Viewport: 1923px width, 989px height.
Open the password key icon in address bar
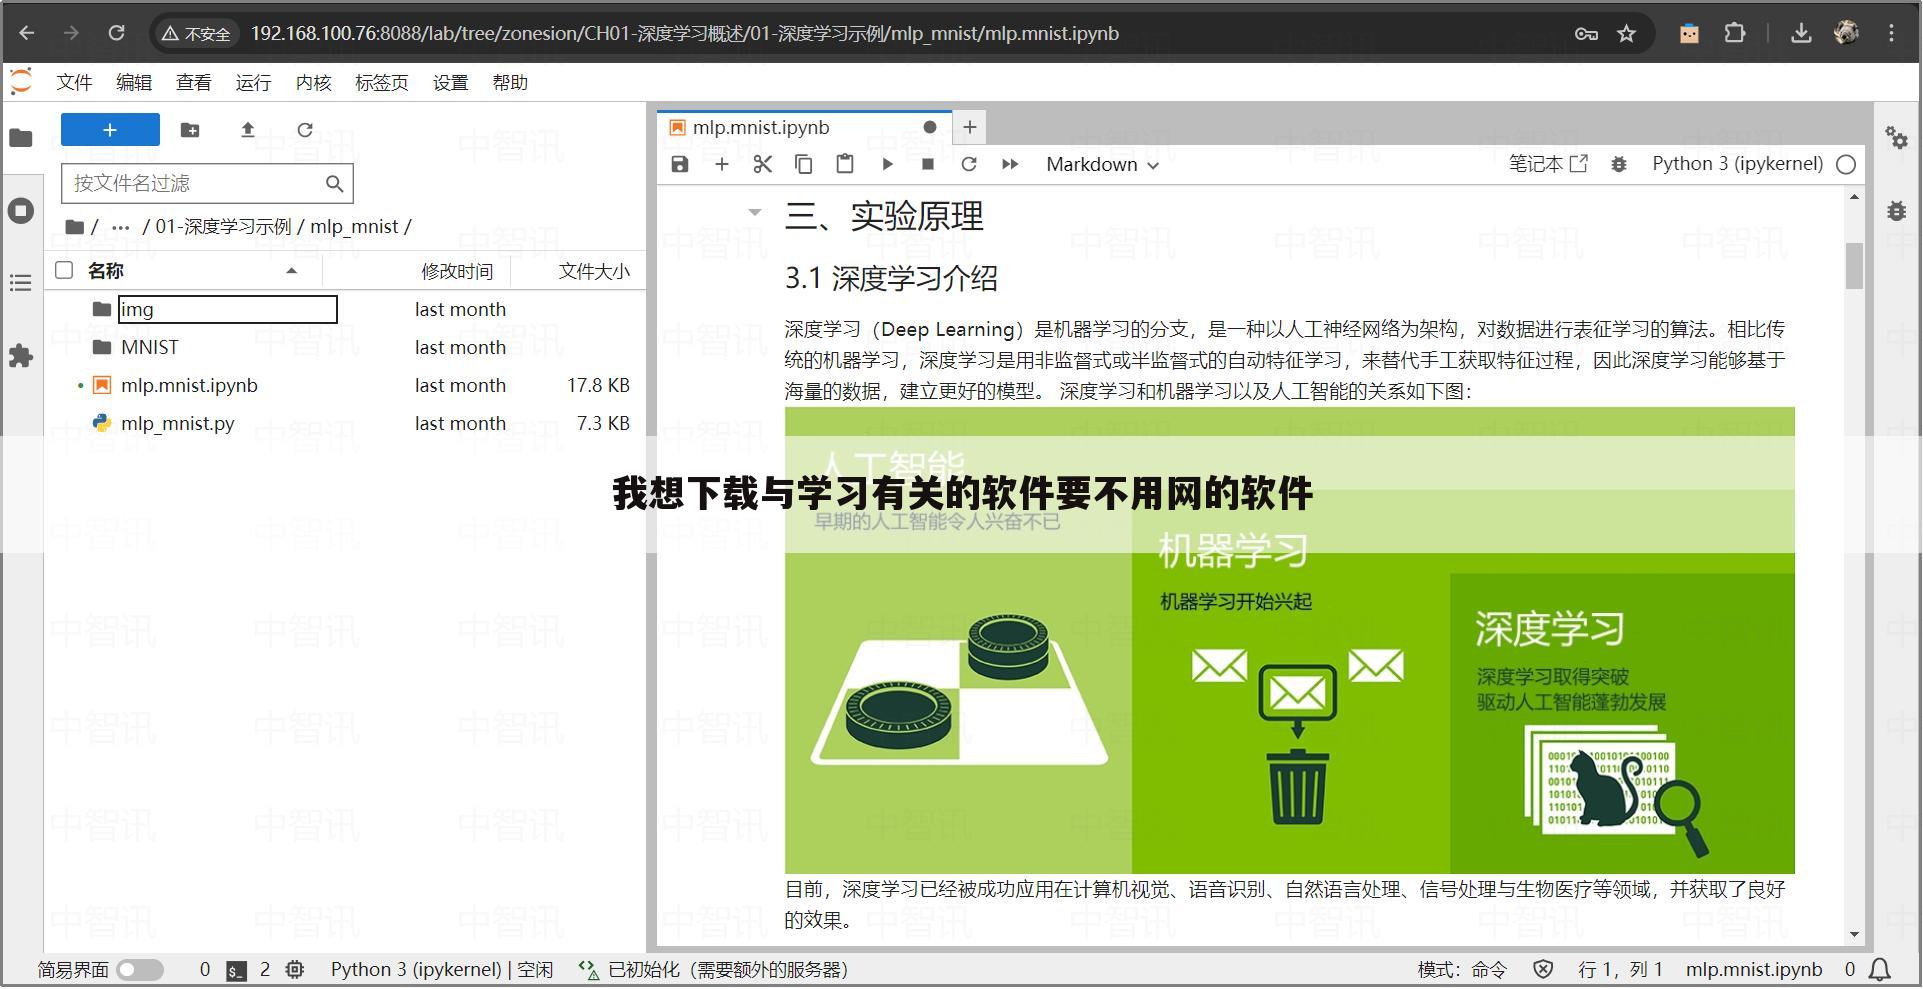click(x=1586, y=33)
